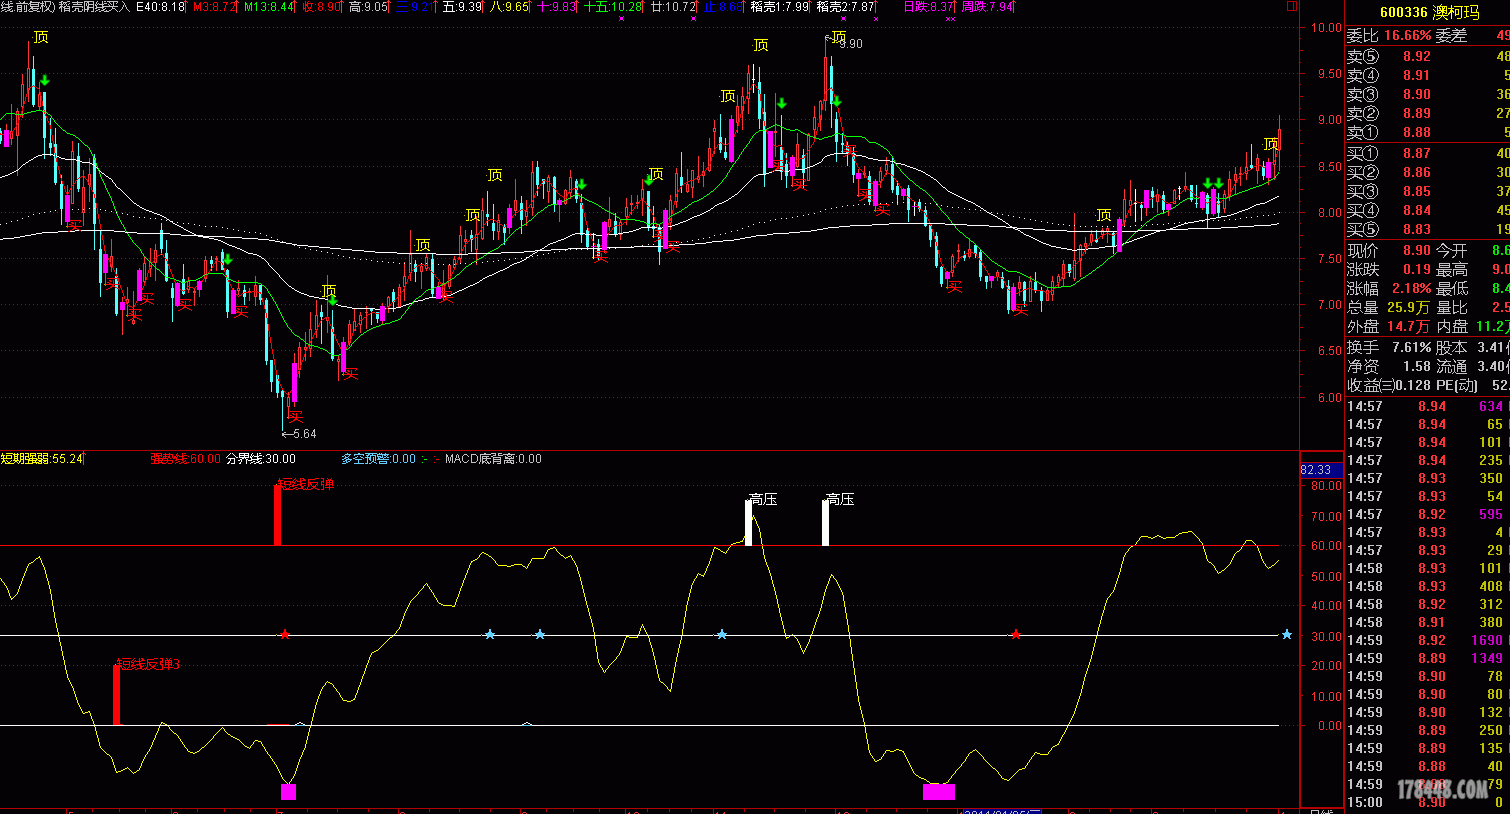Select the 14:58 8.92 tick with volume 312
Image resolution: width=1510 pixels, height=814 pixels.
1428,604
